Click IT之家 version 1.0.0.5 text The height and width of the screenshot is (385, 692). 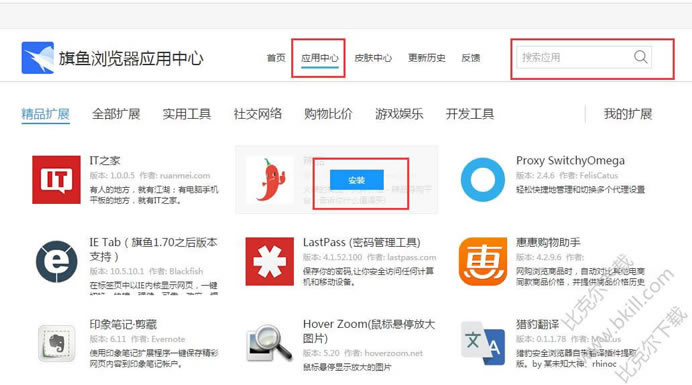112,176
